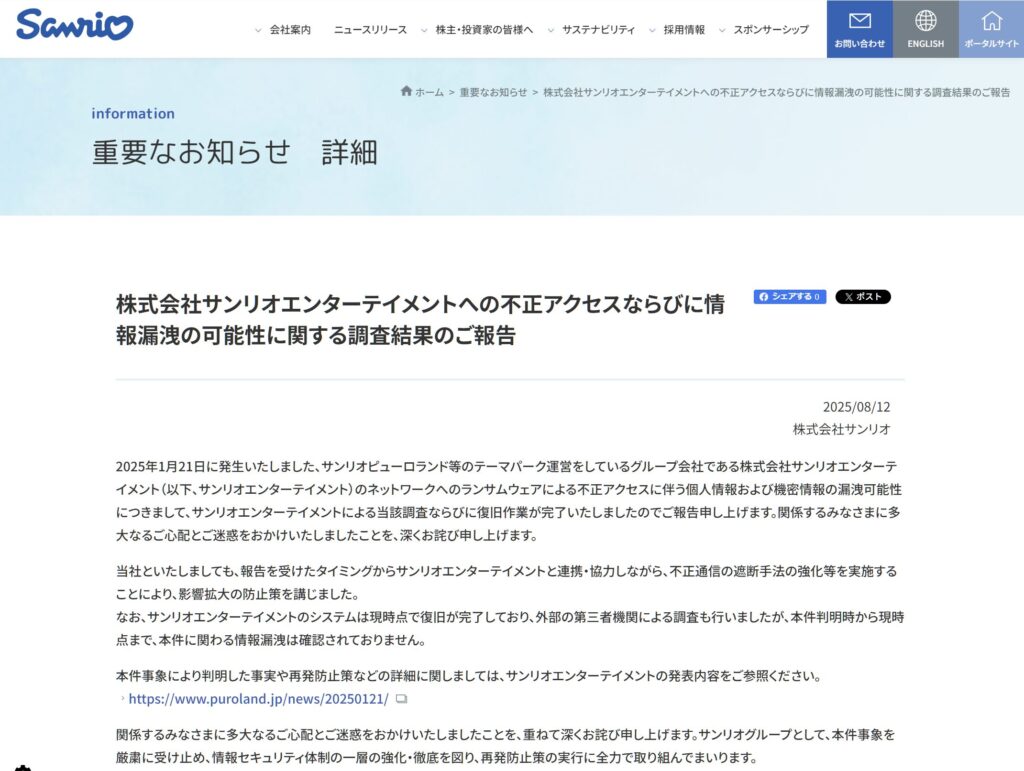Click the last breadcrumb item text
Image resolution: width=1024 pixels, height=771 pixels.
(x=776, y=92)
